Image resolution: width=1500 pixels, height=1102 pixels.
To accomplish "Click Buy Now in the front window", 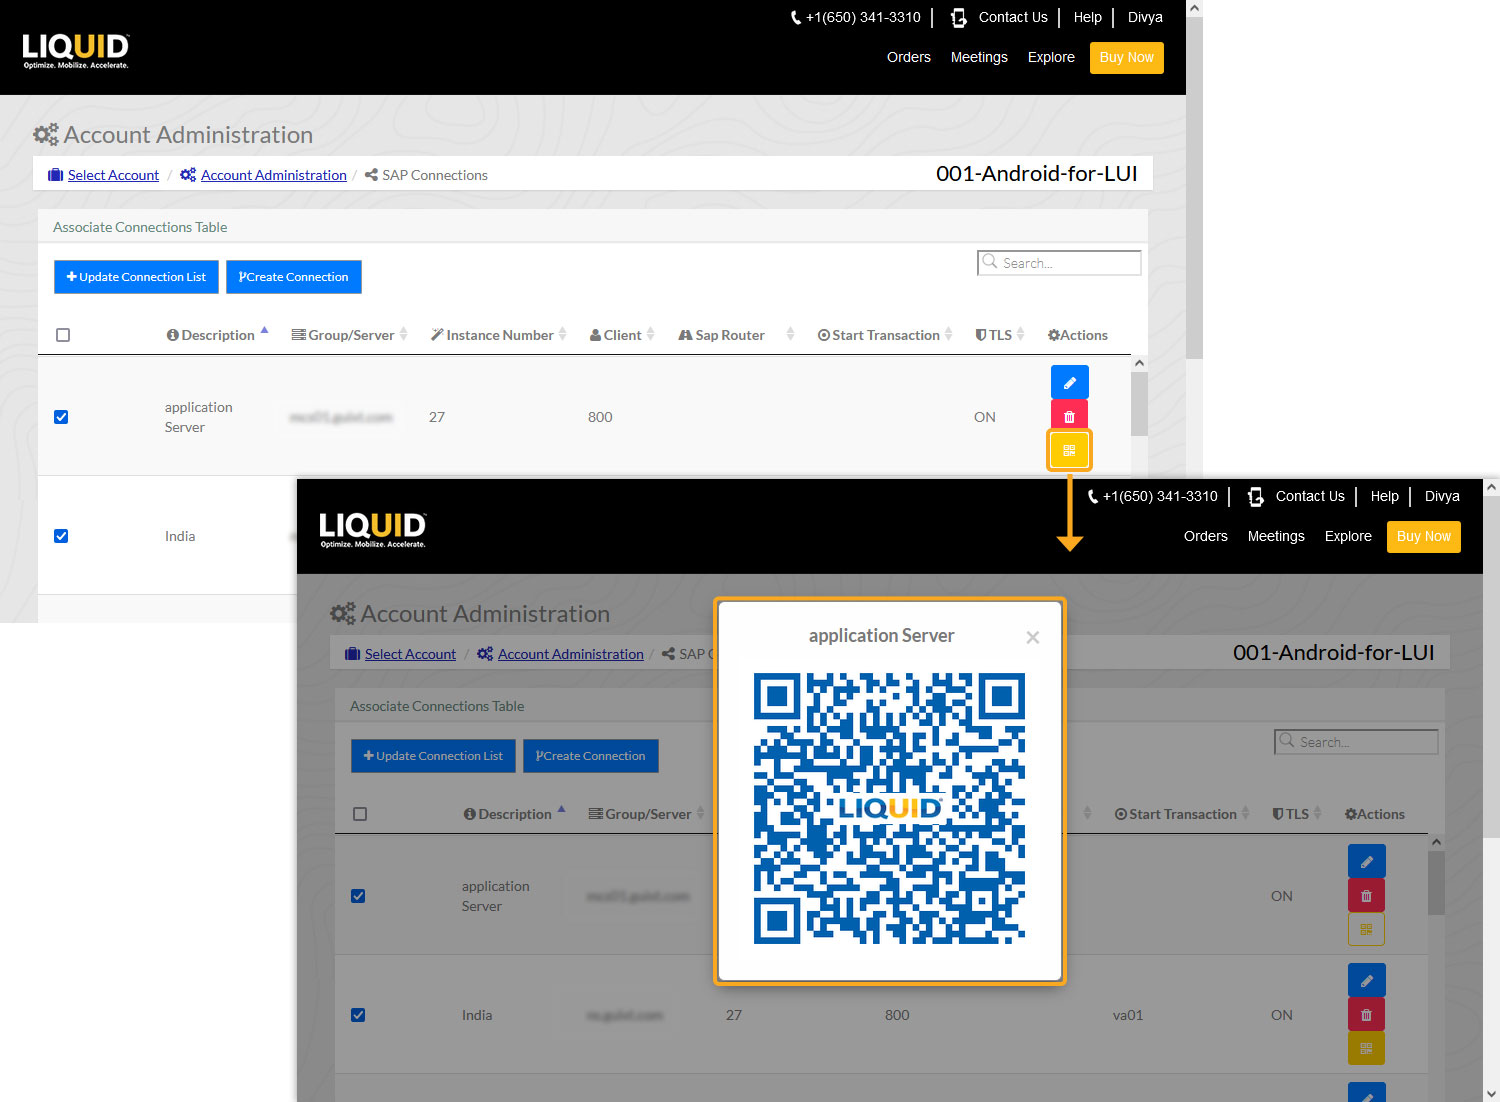I will click(1423, 536).
